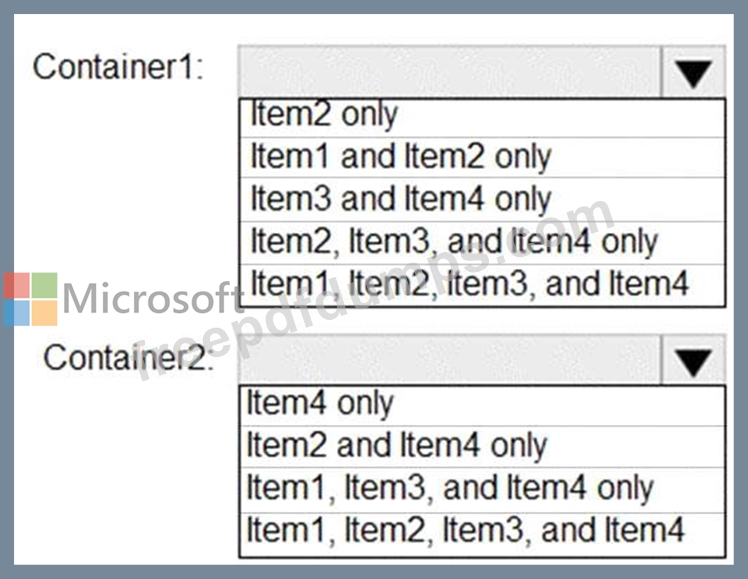This screenshot has height=579, width=748.
Task: Choose "Item1 and Item2 only" option
Action: [482, 158]
